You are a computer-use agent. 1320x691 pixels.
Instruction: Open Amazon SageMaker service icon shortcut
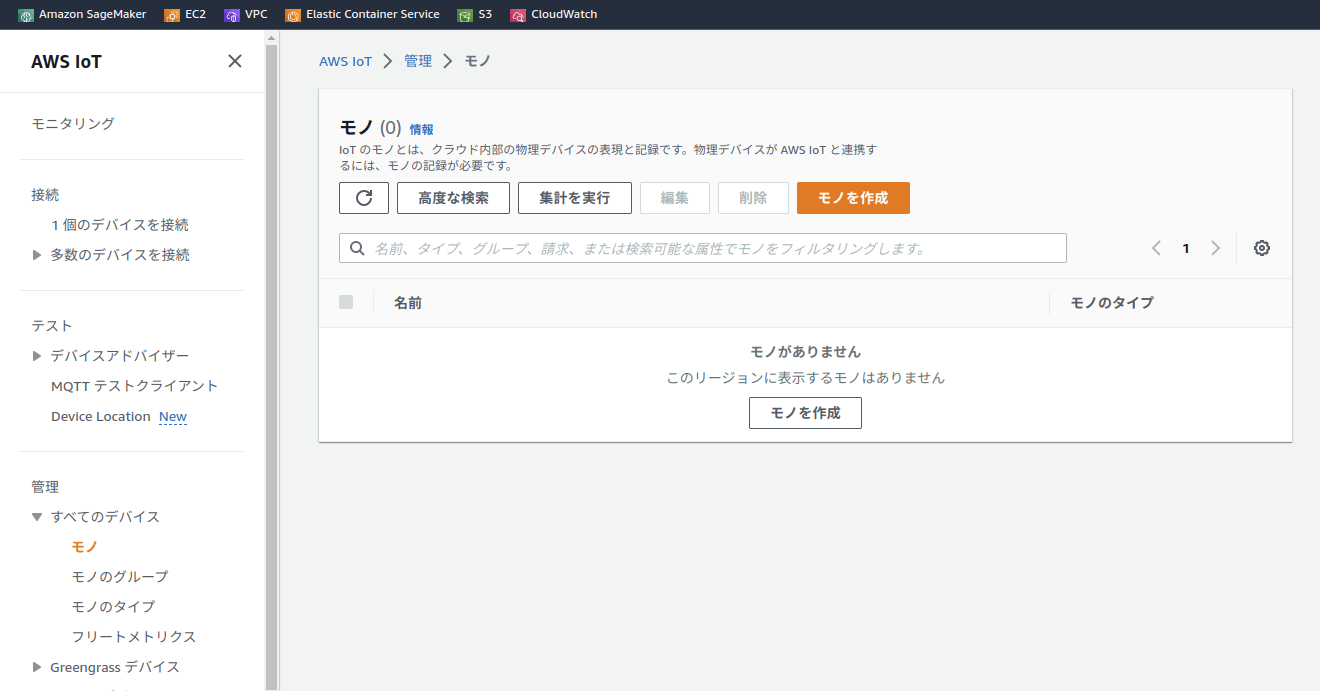pyautogui.click(x=25, y=15)
